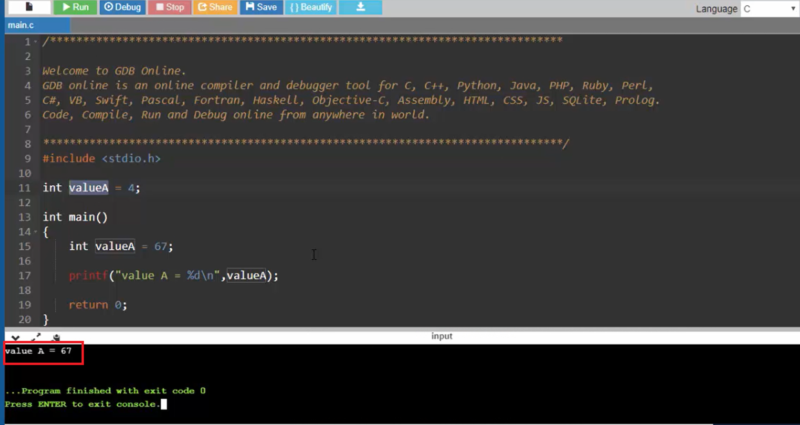The height and width of the screenshot is (425, 800).
Task: Run the program with the Run button
Action: click(75, 7)
